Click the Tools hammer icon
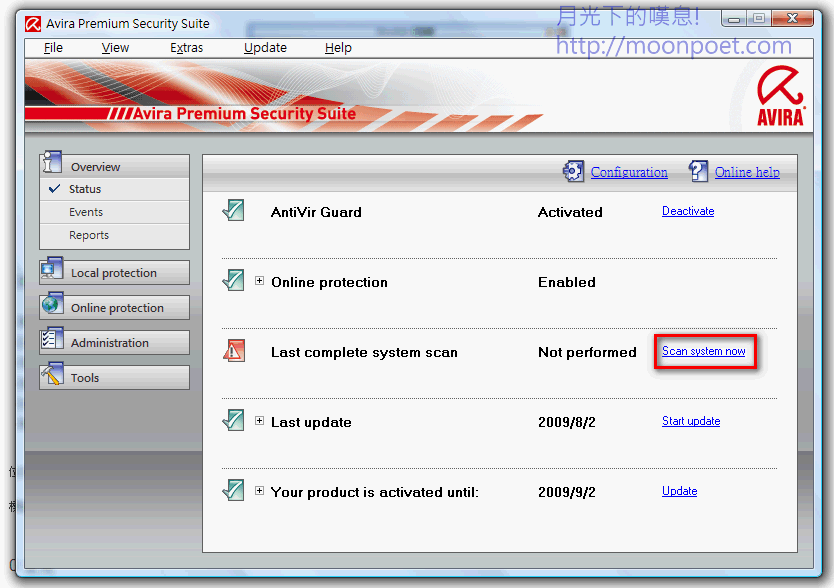The height and width of the screenshot is (588, 834). (52, 377)
